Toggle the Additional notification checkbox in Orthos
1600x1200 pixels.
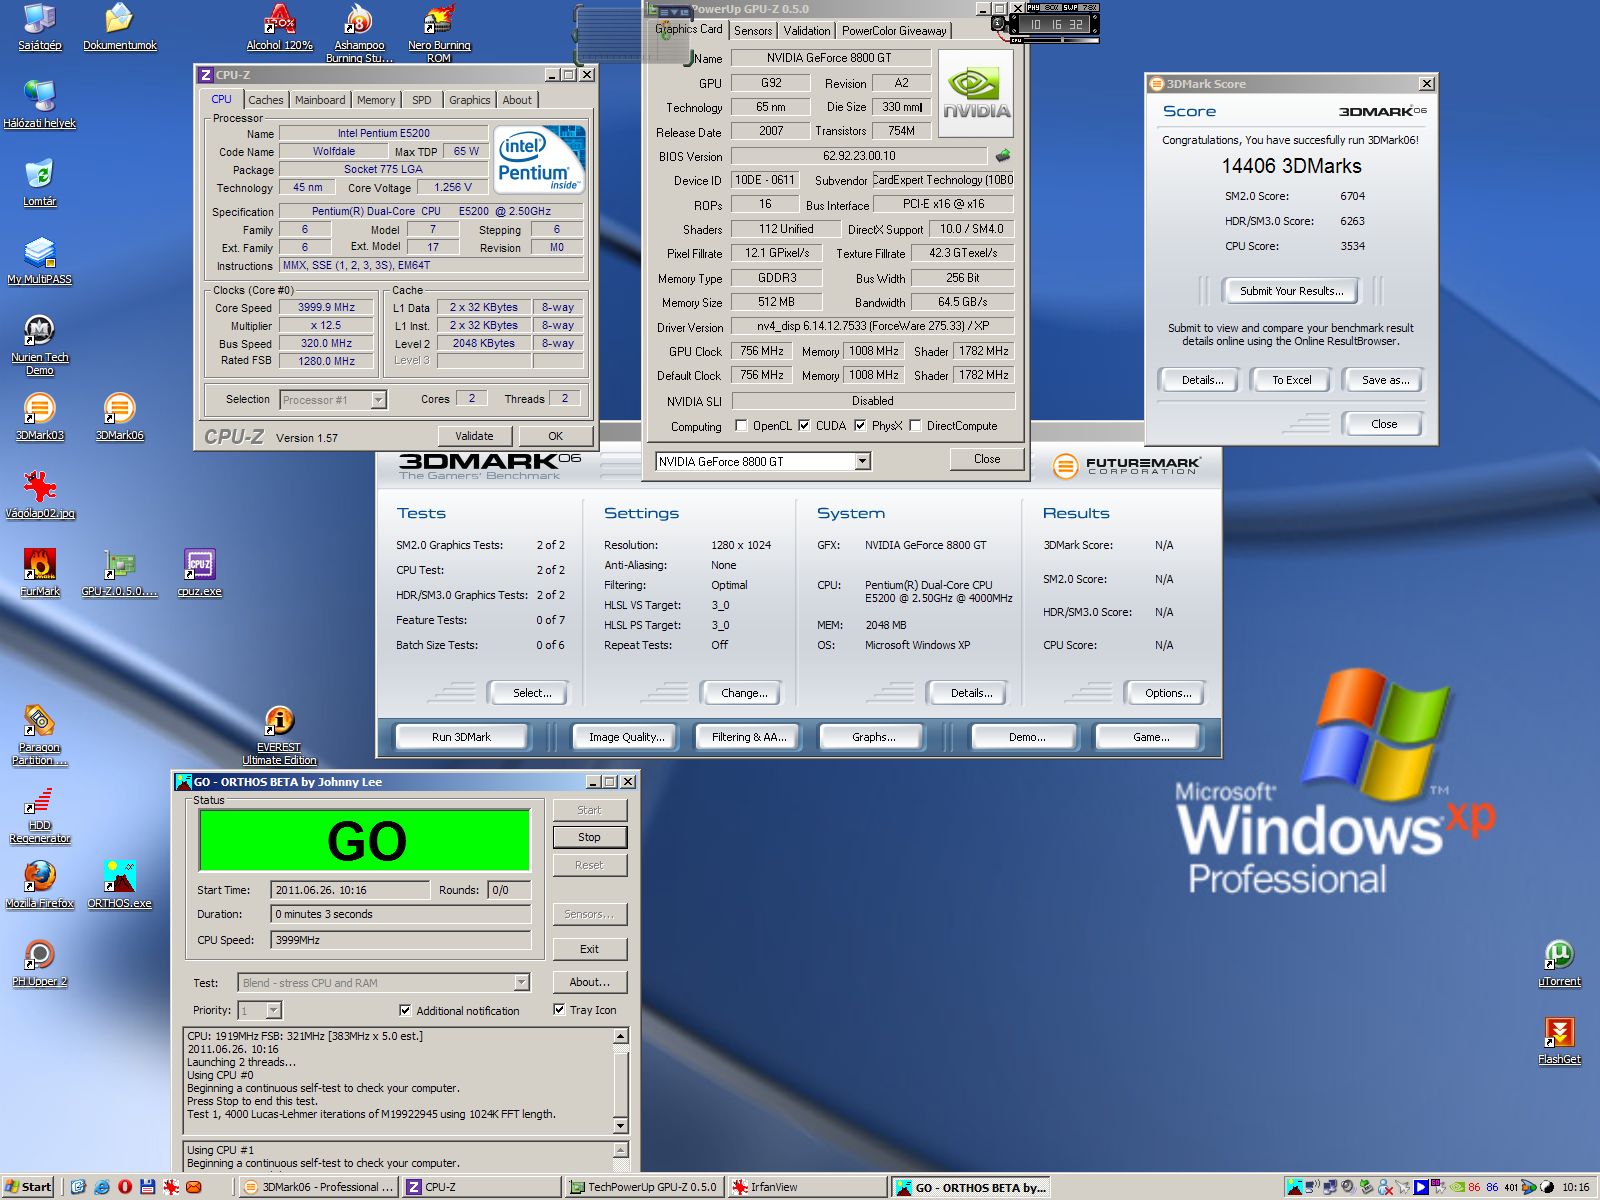(405, 1010)
